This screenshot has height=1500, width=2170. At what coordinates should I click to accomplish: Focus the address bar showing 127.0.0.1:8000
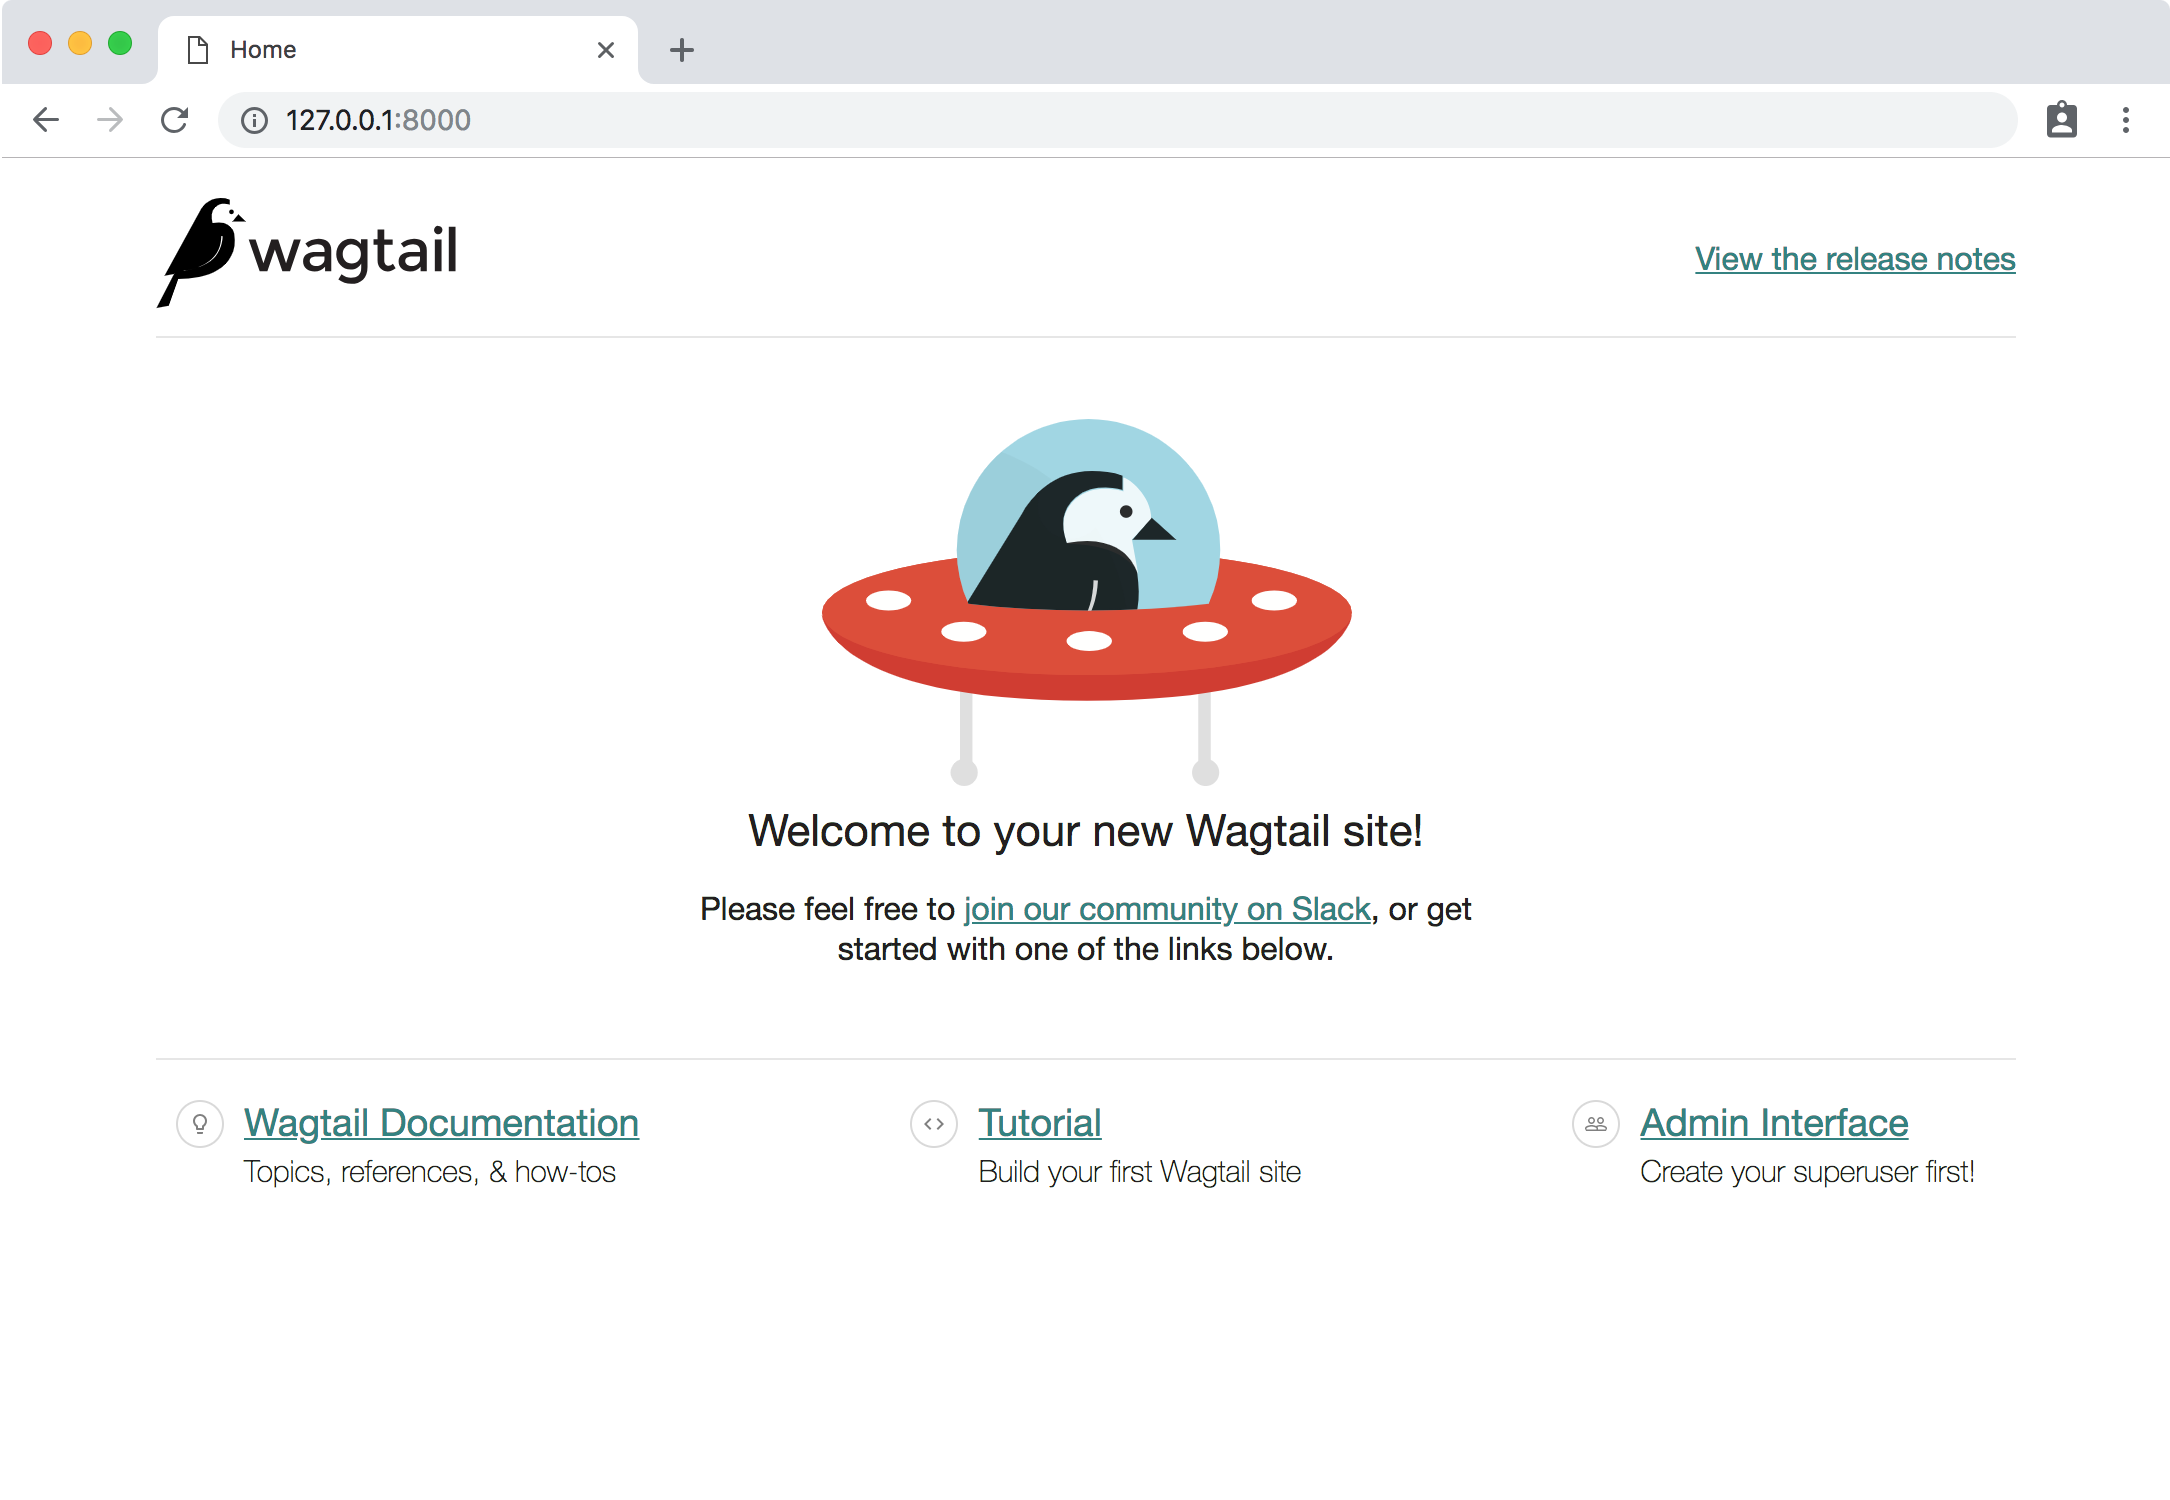(1100, 120)
